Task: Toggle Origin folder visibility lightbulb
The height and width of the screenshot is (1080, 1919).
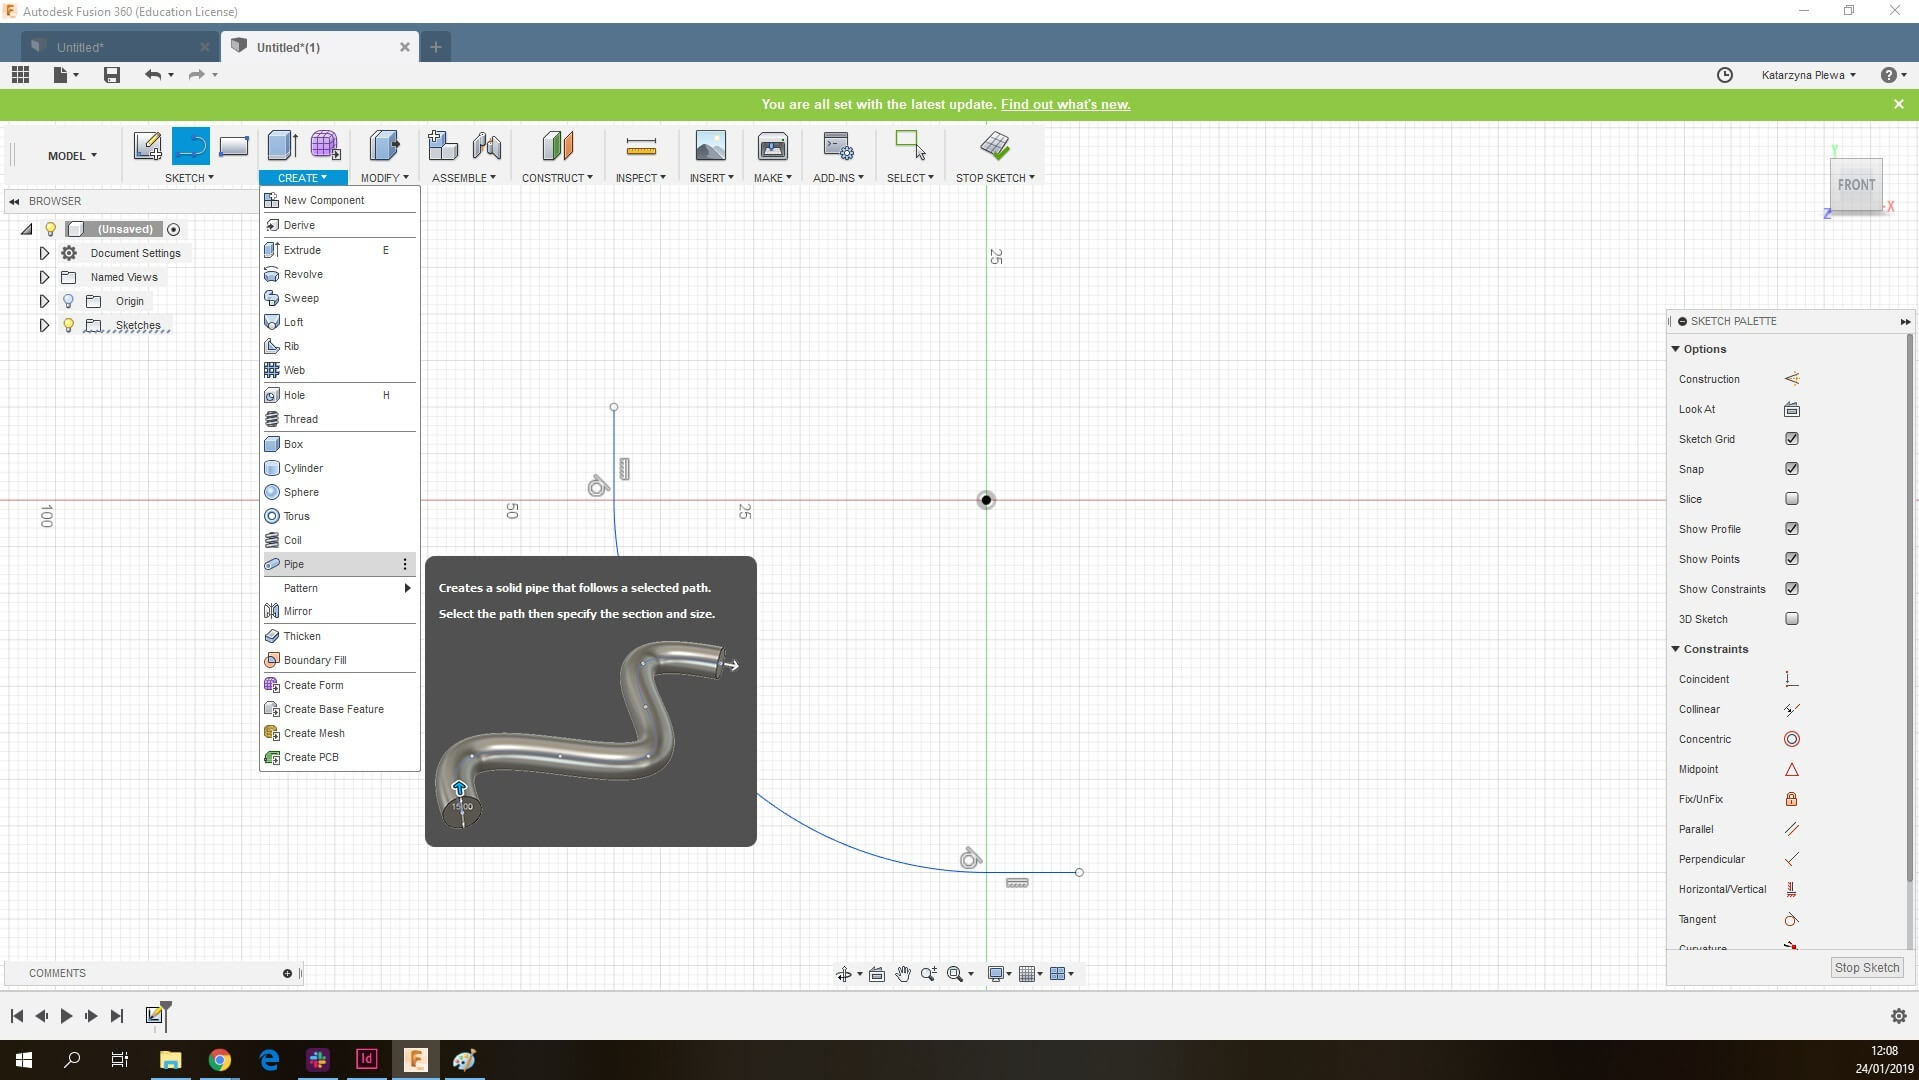Action: pyautogui.click(x=68, y=301)
